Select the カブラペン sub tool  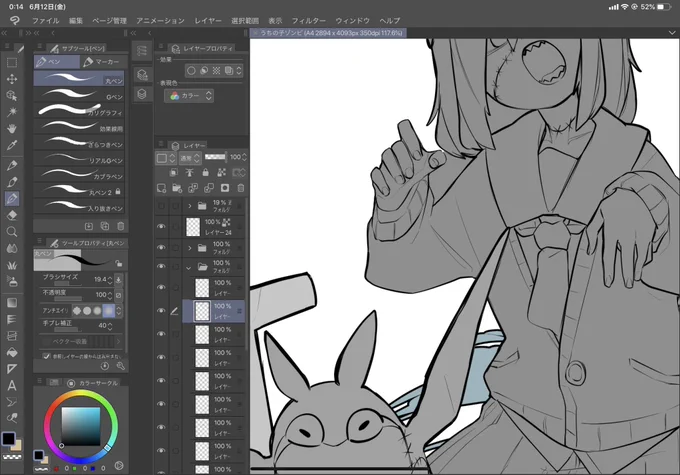[x=79, y=174]
